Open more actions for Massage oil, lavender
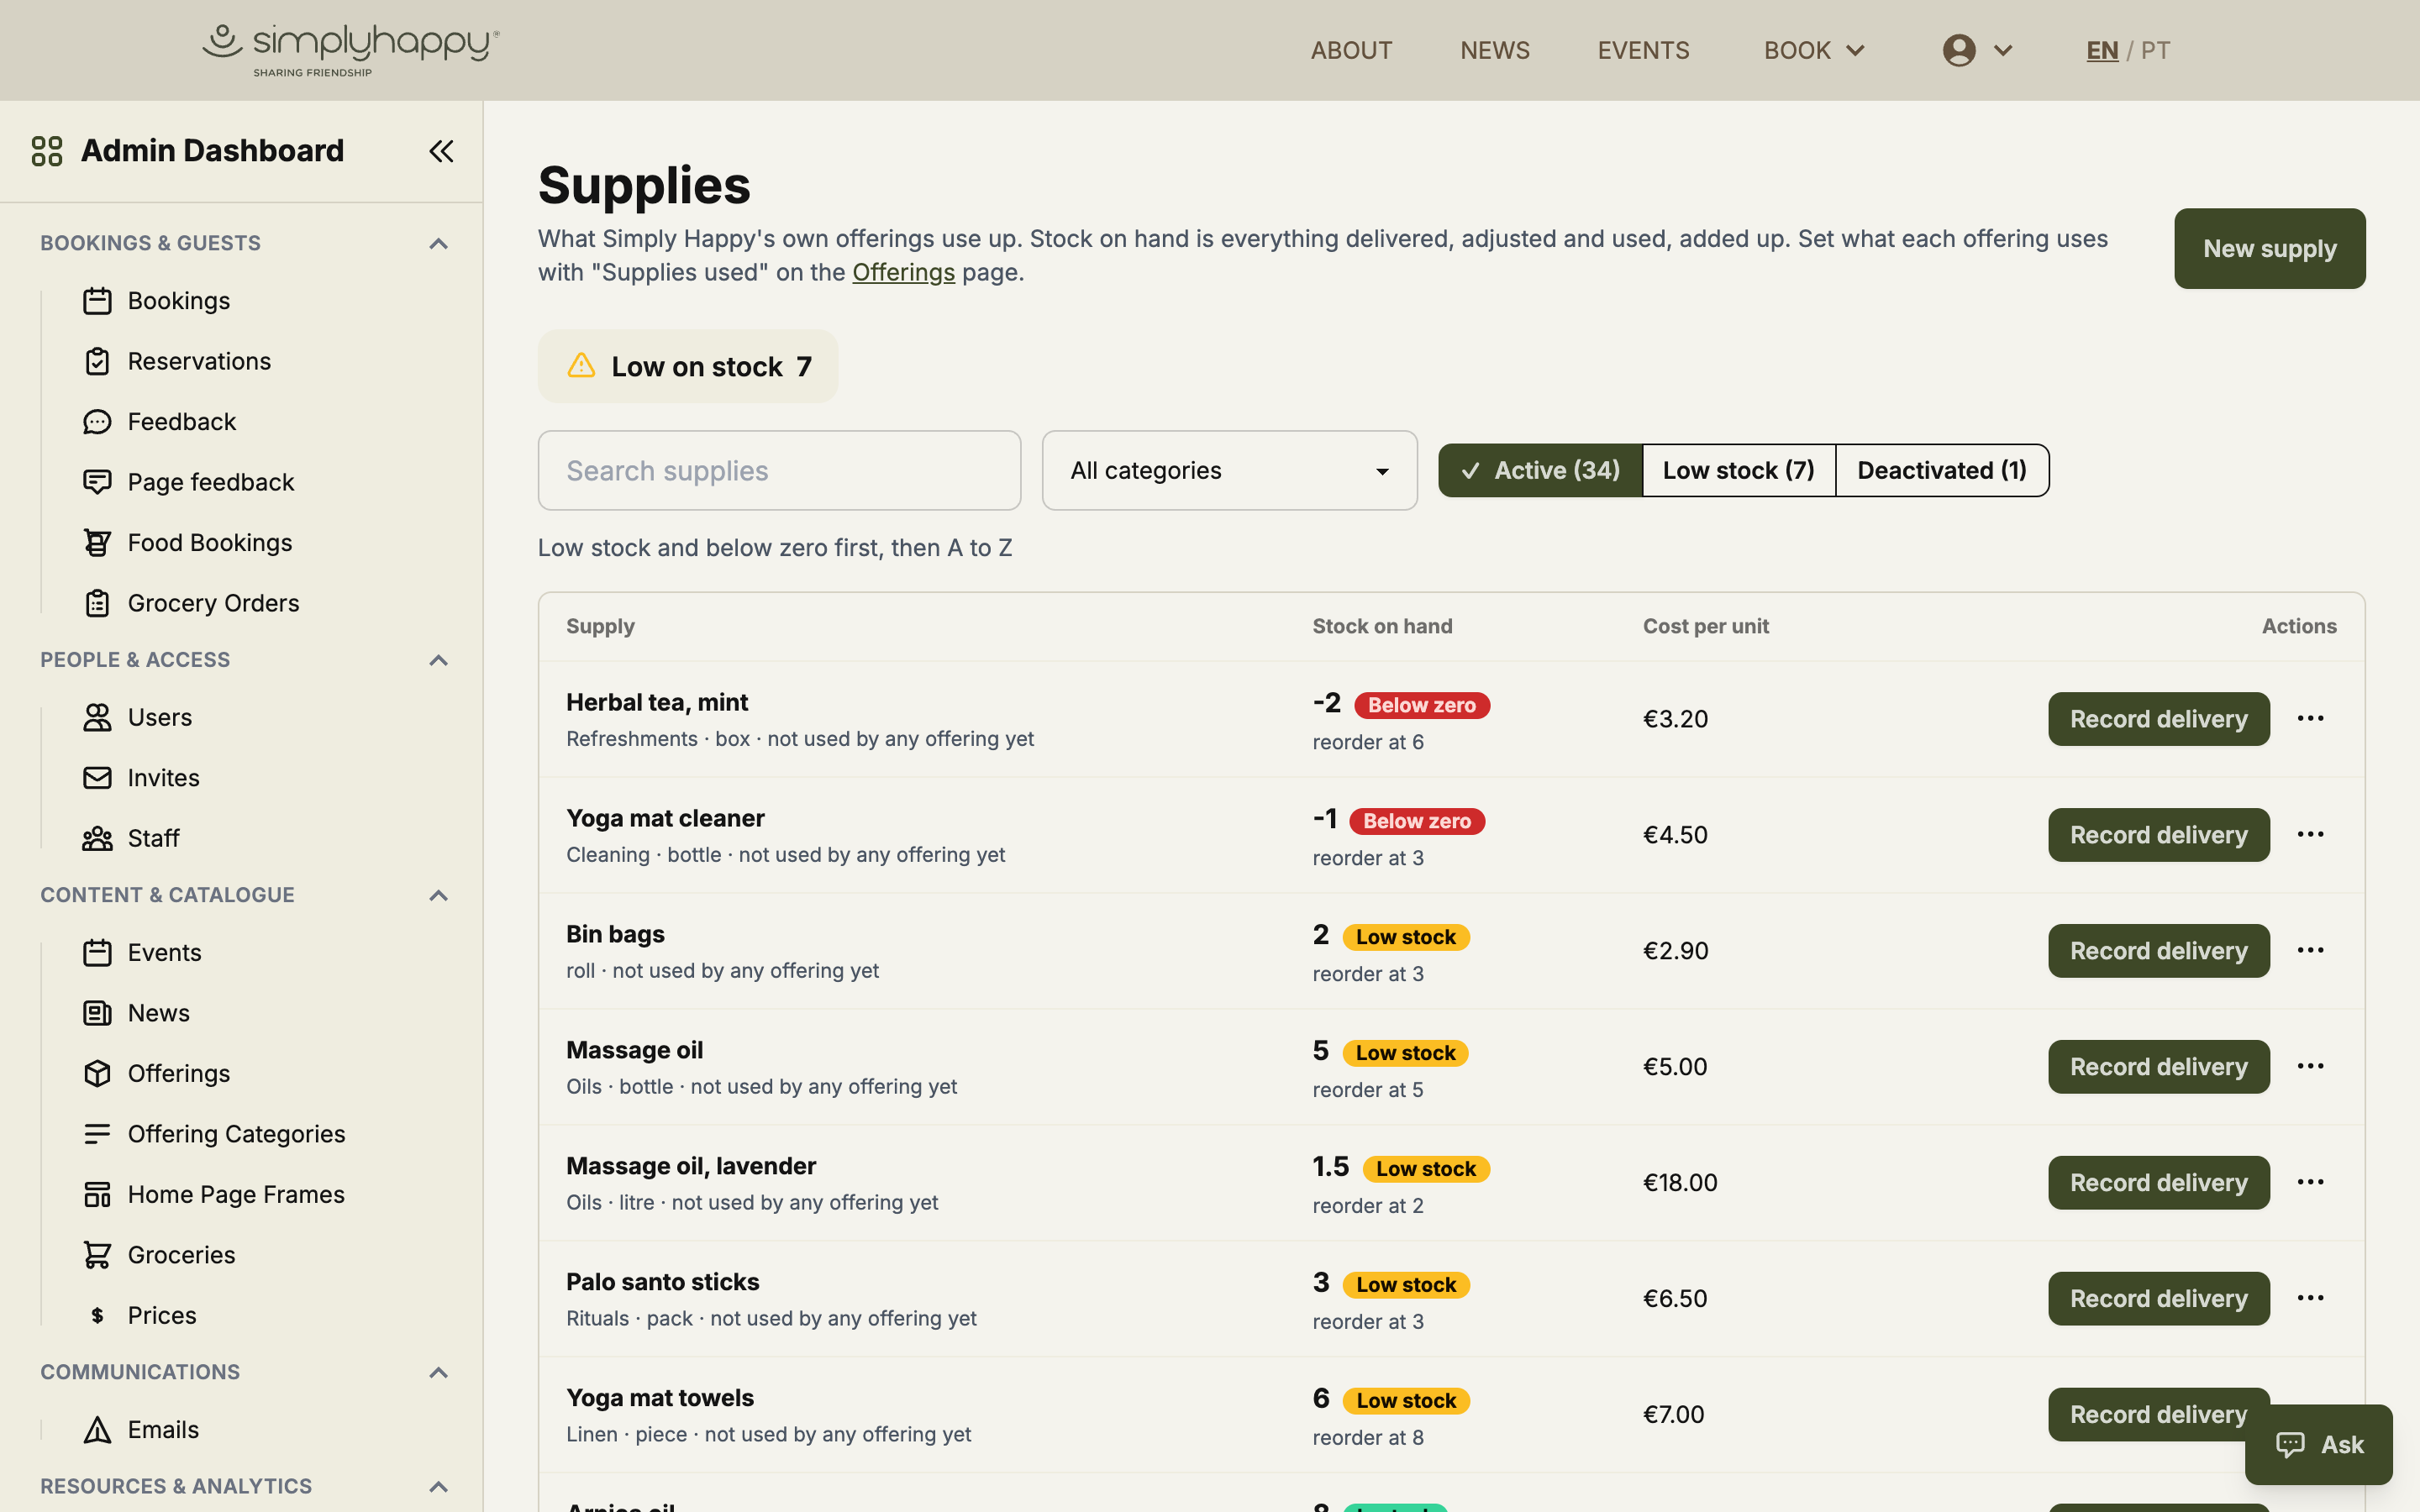This screenshot has height=1512, width=2420. click(2310, 1183)
